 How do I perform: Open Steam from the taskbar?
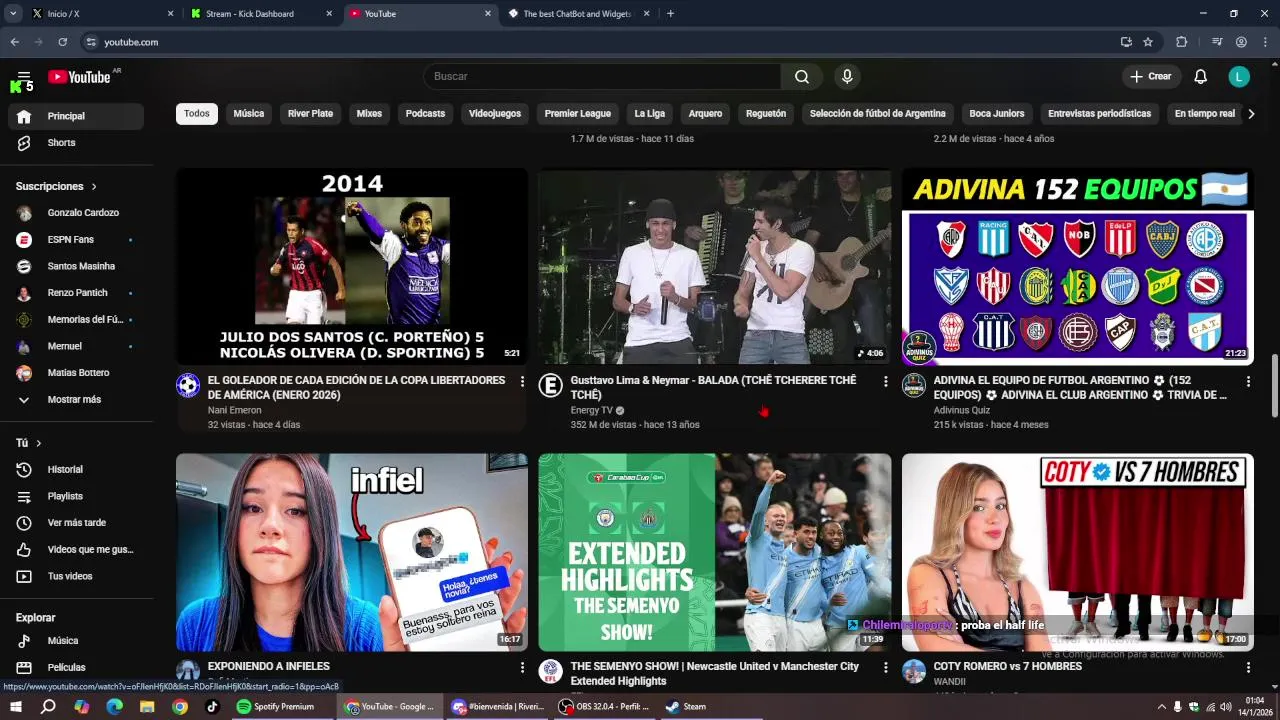687,707
